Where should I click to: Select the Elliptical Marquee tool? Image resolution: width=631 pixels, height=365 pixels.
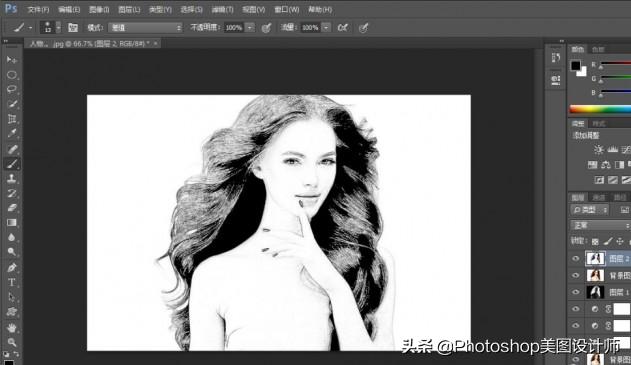pos(12,75)
